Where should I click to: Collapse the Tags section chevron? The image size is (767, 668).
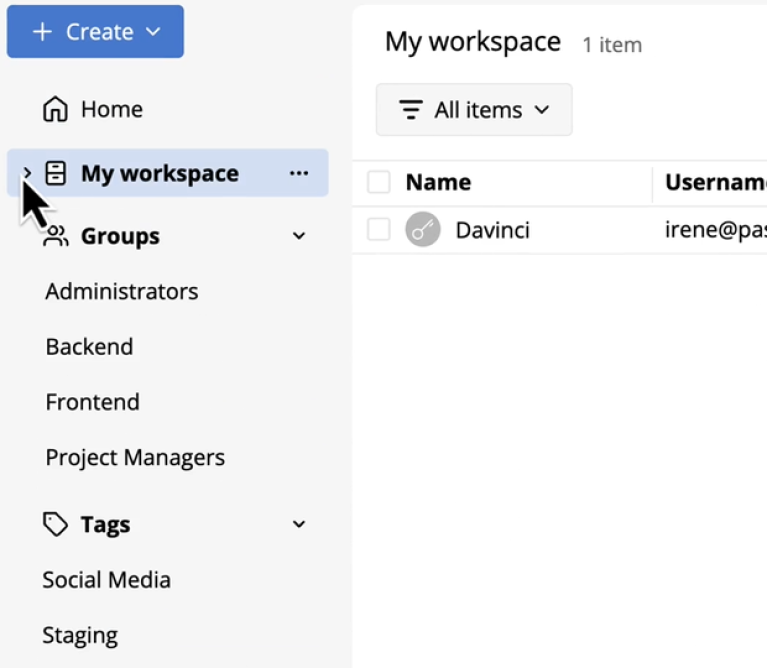click(x=298, y=524)
